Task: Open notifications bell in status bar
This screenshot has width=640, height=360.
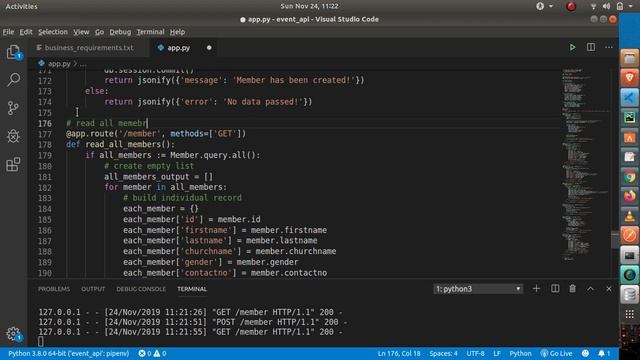Action: point(604,353)
